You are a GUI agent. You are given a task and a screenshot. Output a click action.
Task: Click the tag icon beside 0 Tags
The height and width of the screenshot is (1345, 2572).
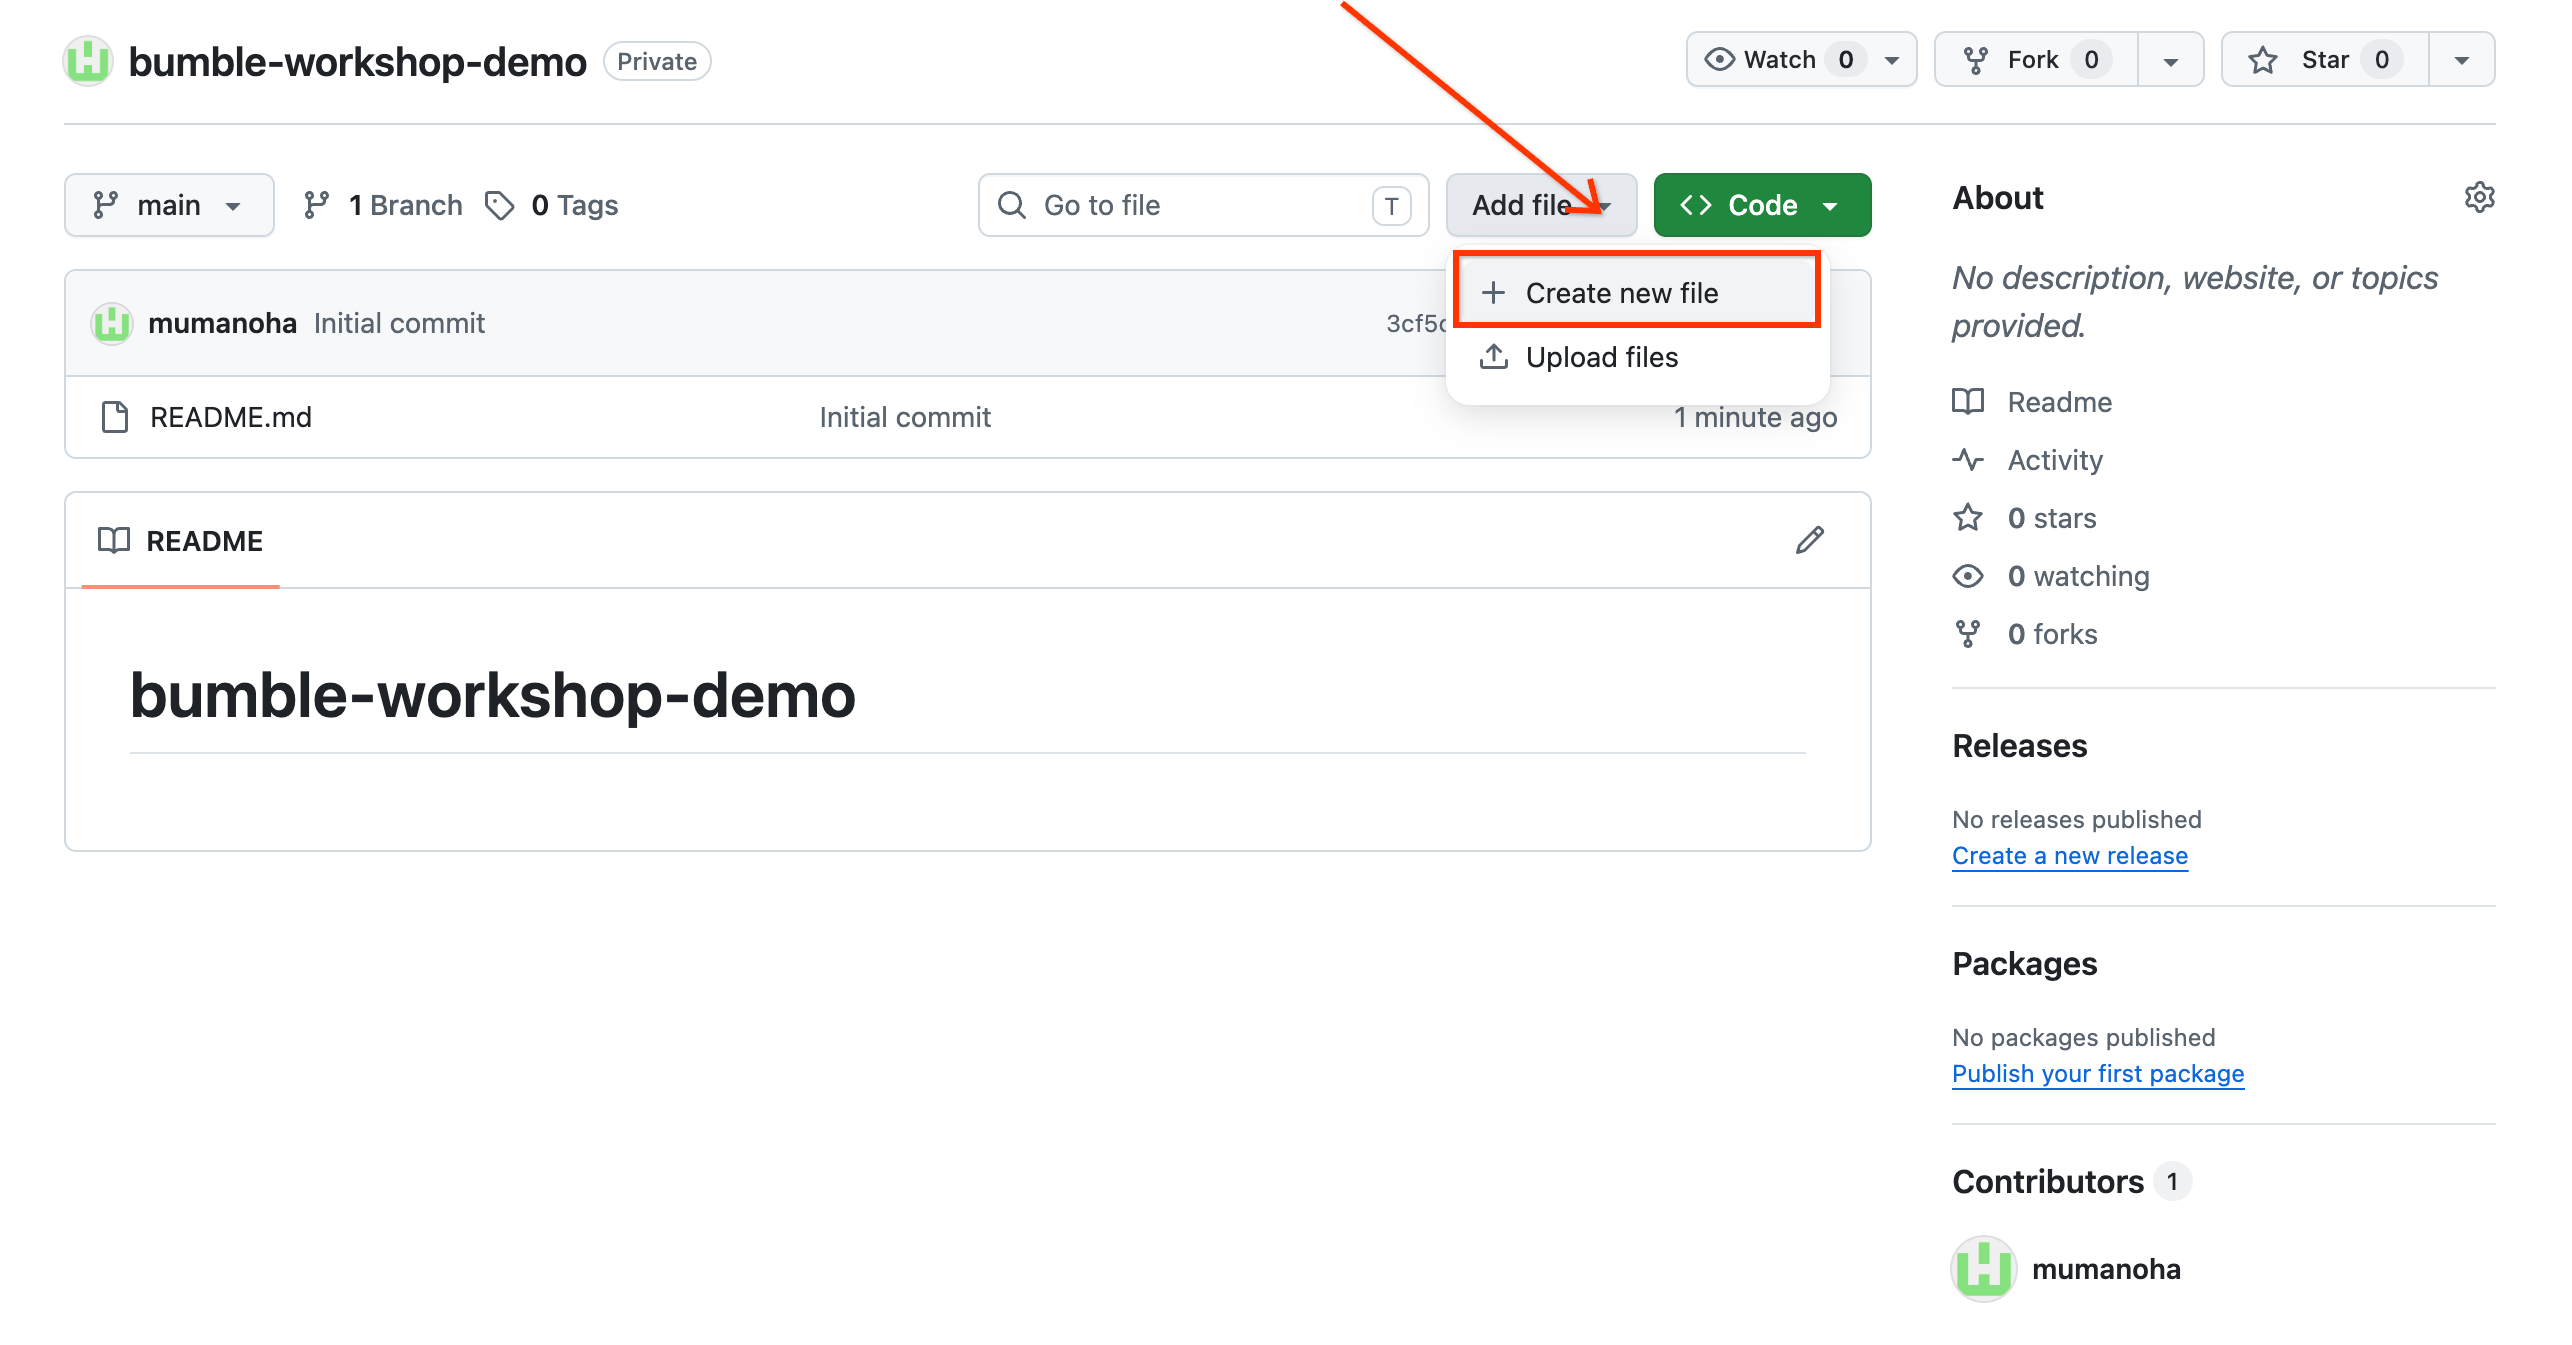point(499,205)
